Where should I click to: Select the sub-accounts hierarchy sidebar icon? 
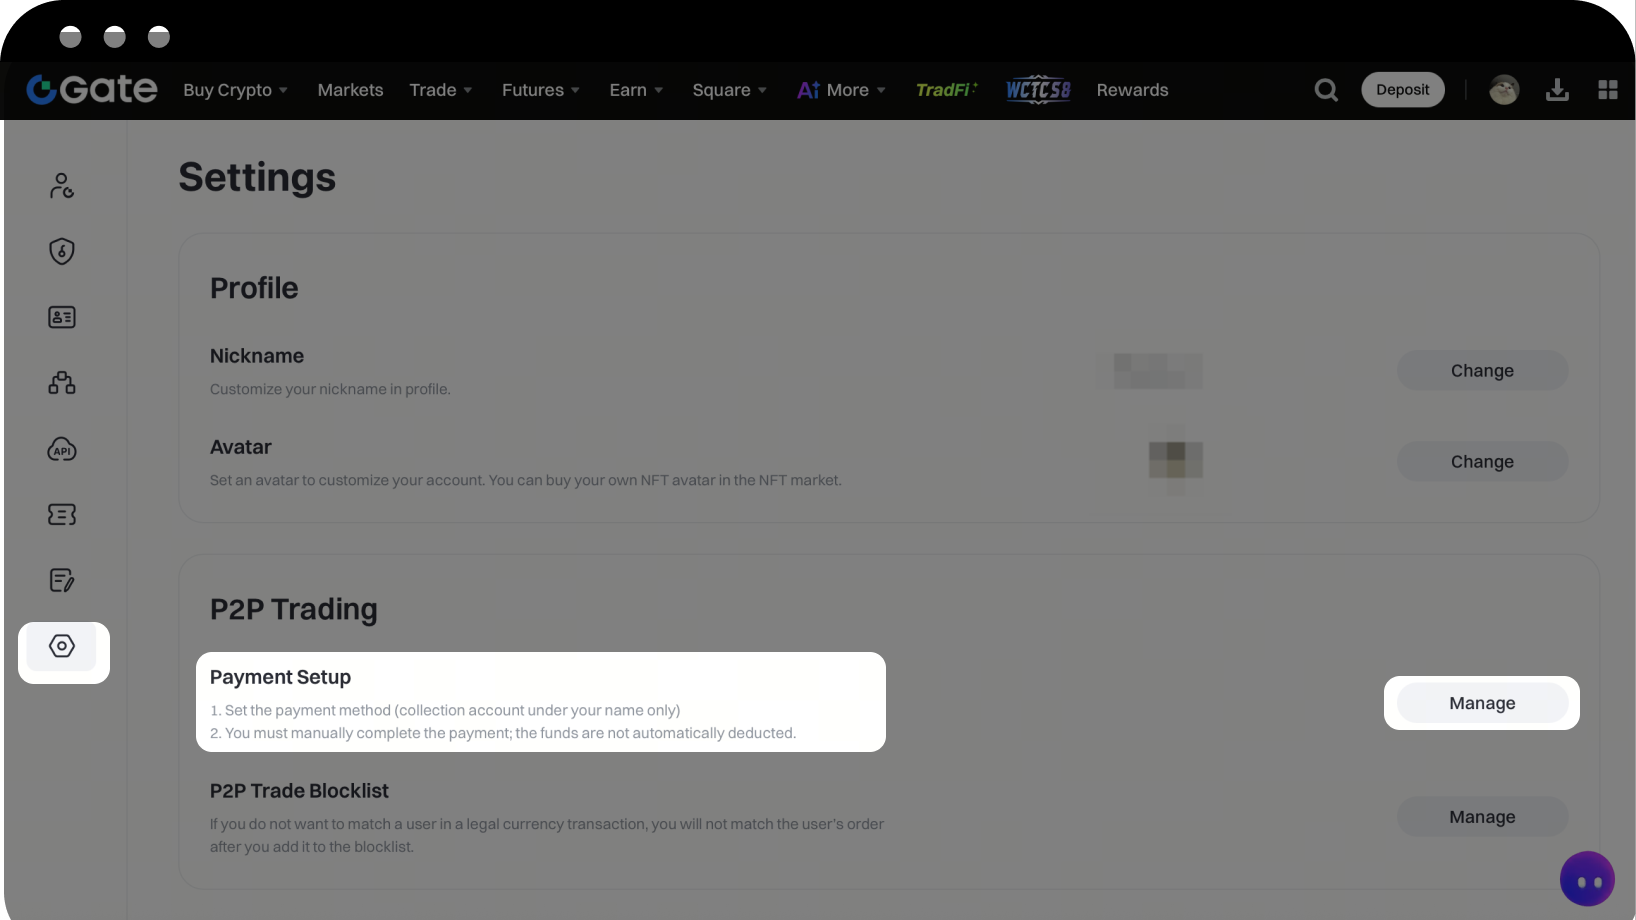pos(62,383)
